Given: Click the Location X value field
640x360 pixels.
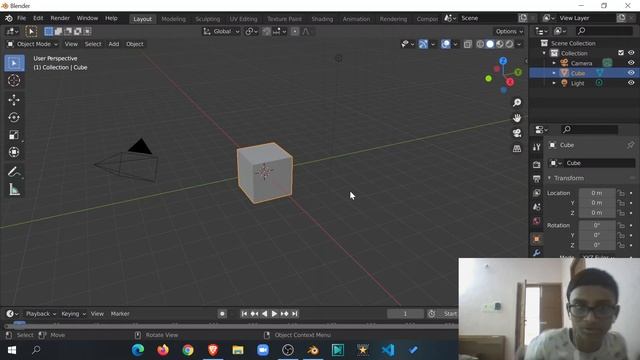Looking at the screenshot, I should [597, 193].
